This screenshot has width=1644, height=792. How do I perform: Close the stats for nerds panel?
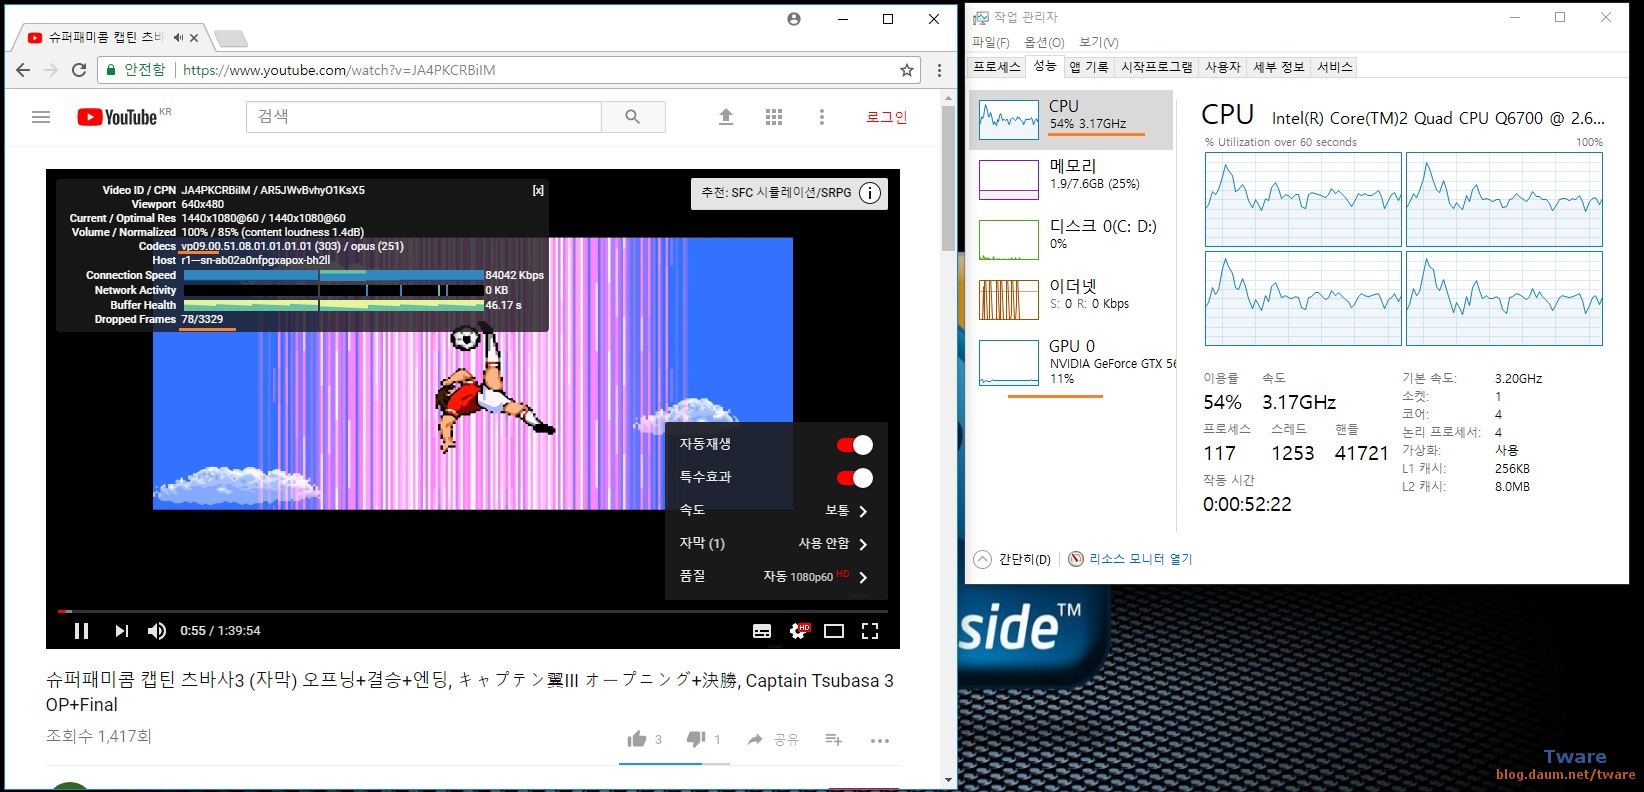tap(538, 190)
